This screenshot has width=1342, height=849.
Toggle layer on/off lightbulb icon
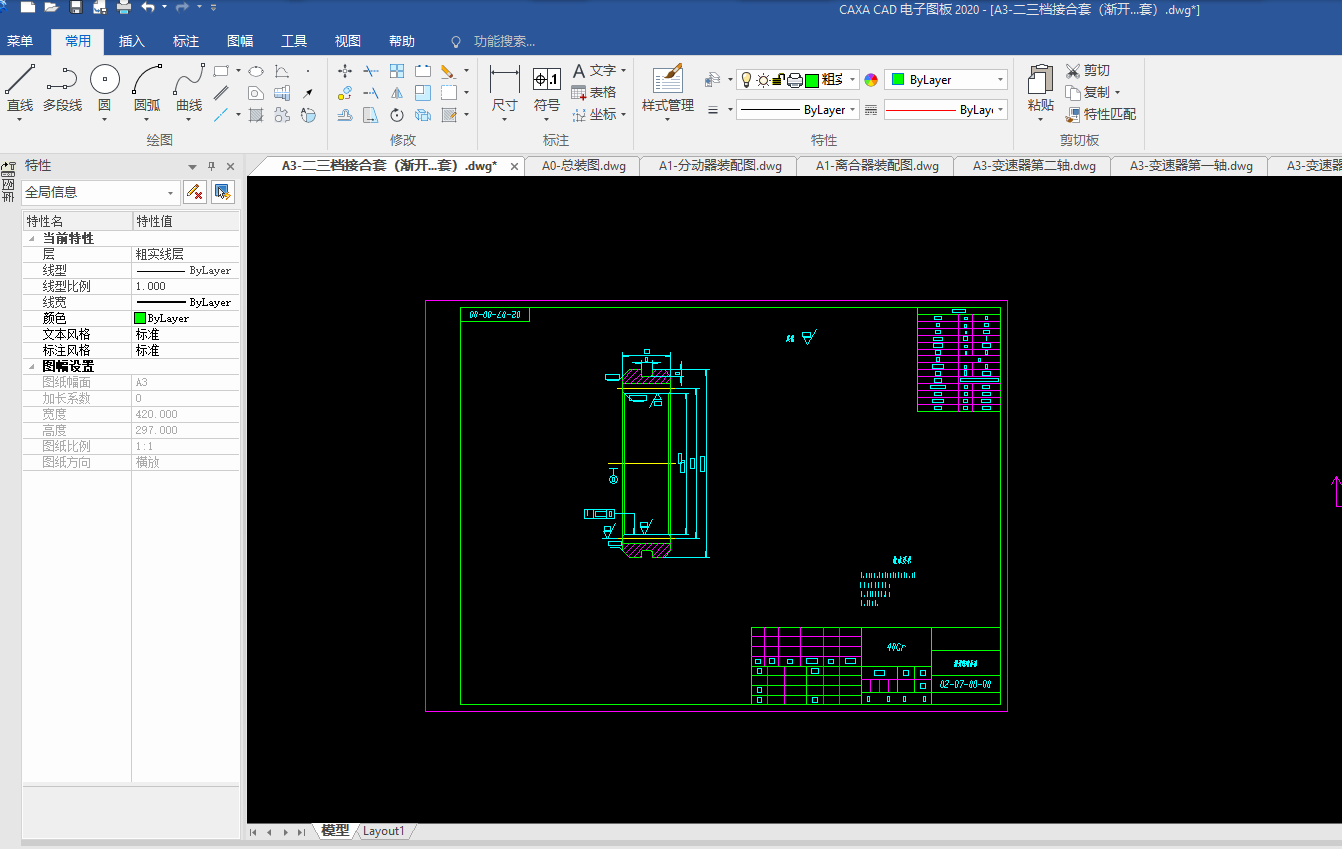746,80
